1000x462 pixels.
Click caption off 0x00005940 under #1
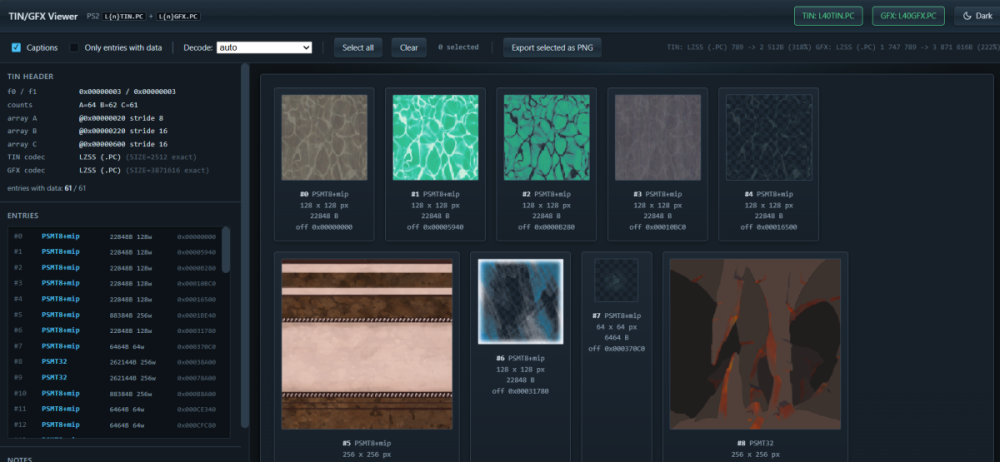tap(436, 227)
